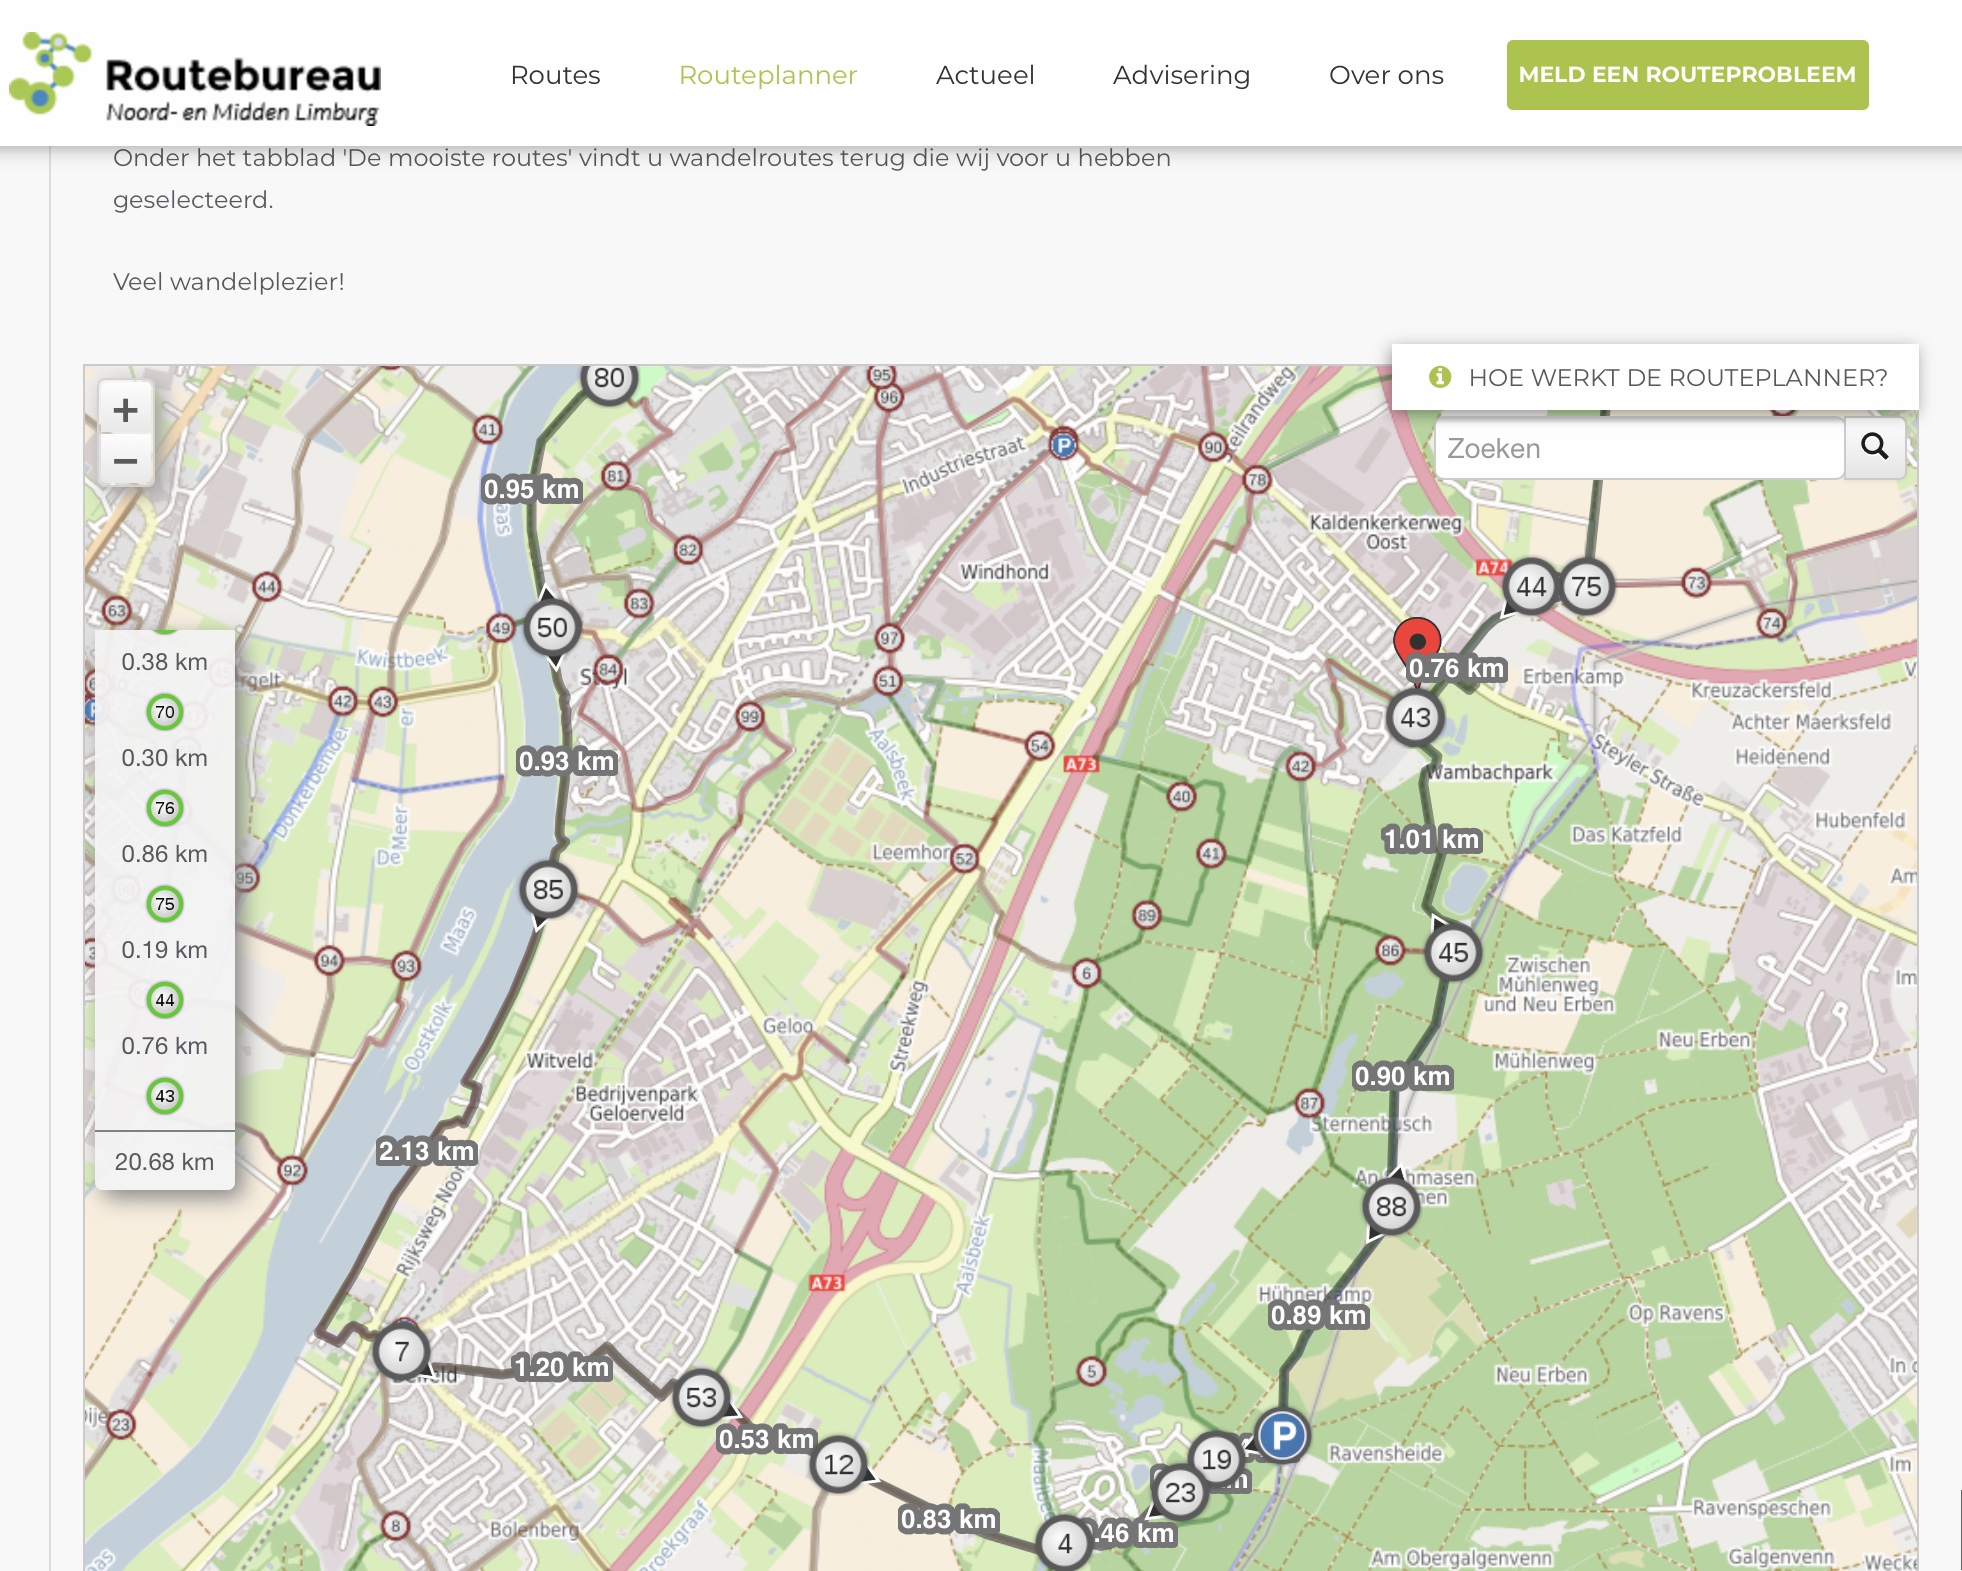
Task: Click Meld een routeprobleem button
Action: tap(1687, 75)
